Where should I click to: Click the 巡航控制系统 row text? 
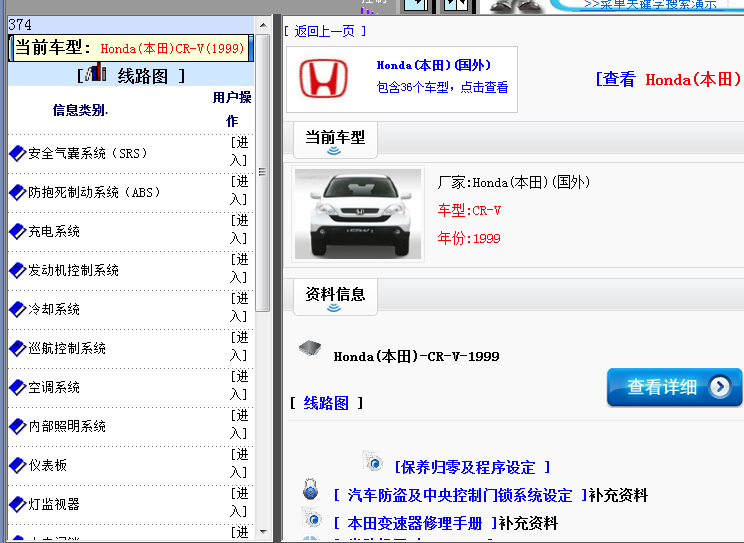pos(66,348)
